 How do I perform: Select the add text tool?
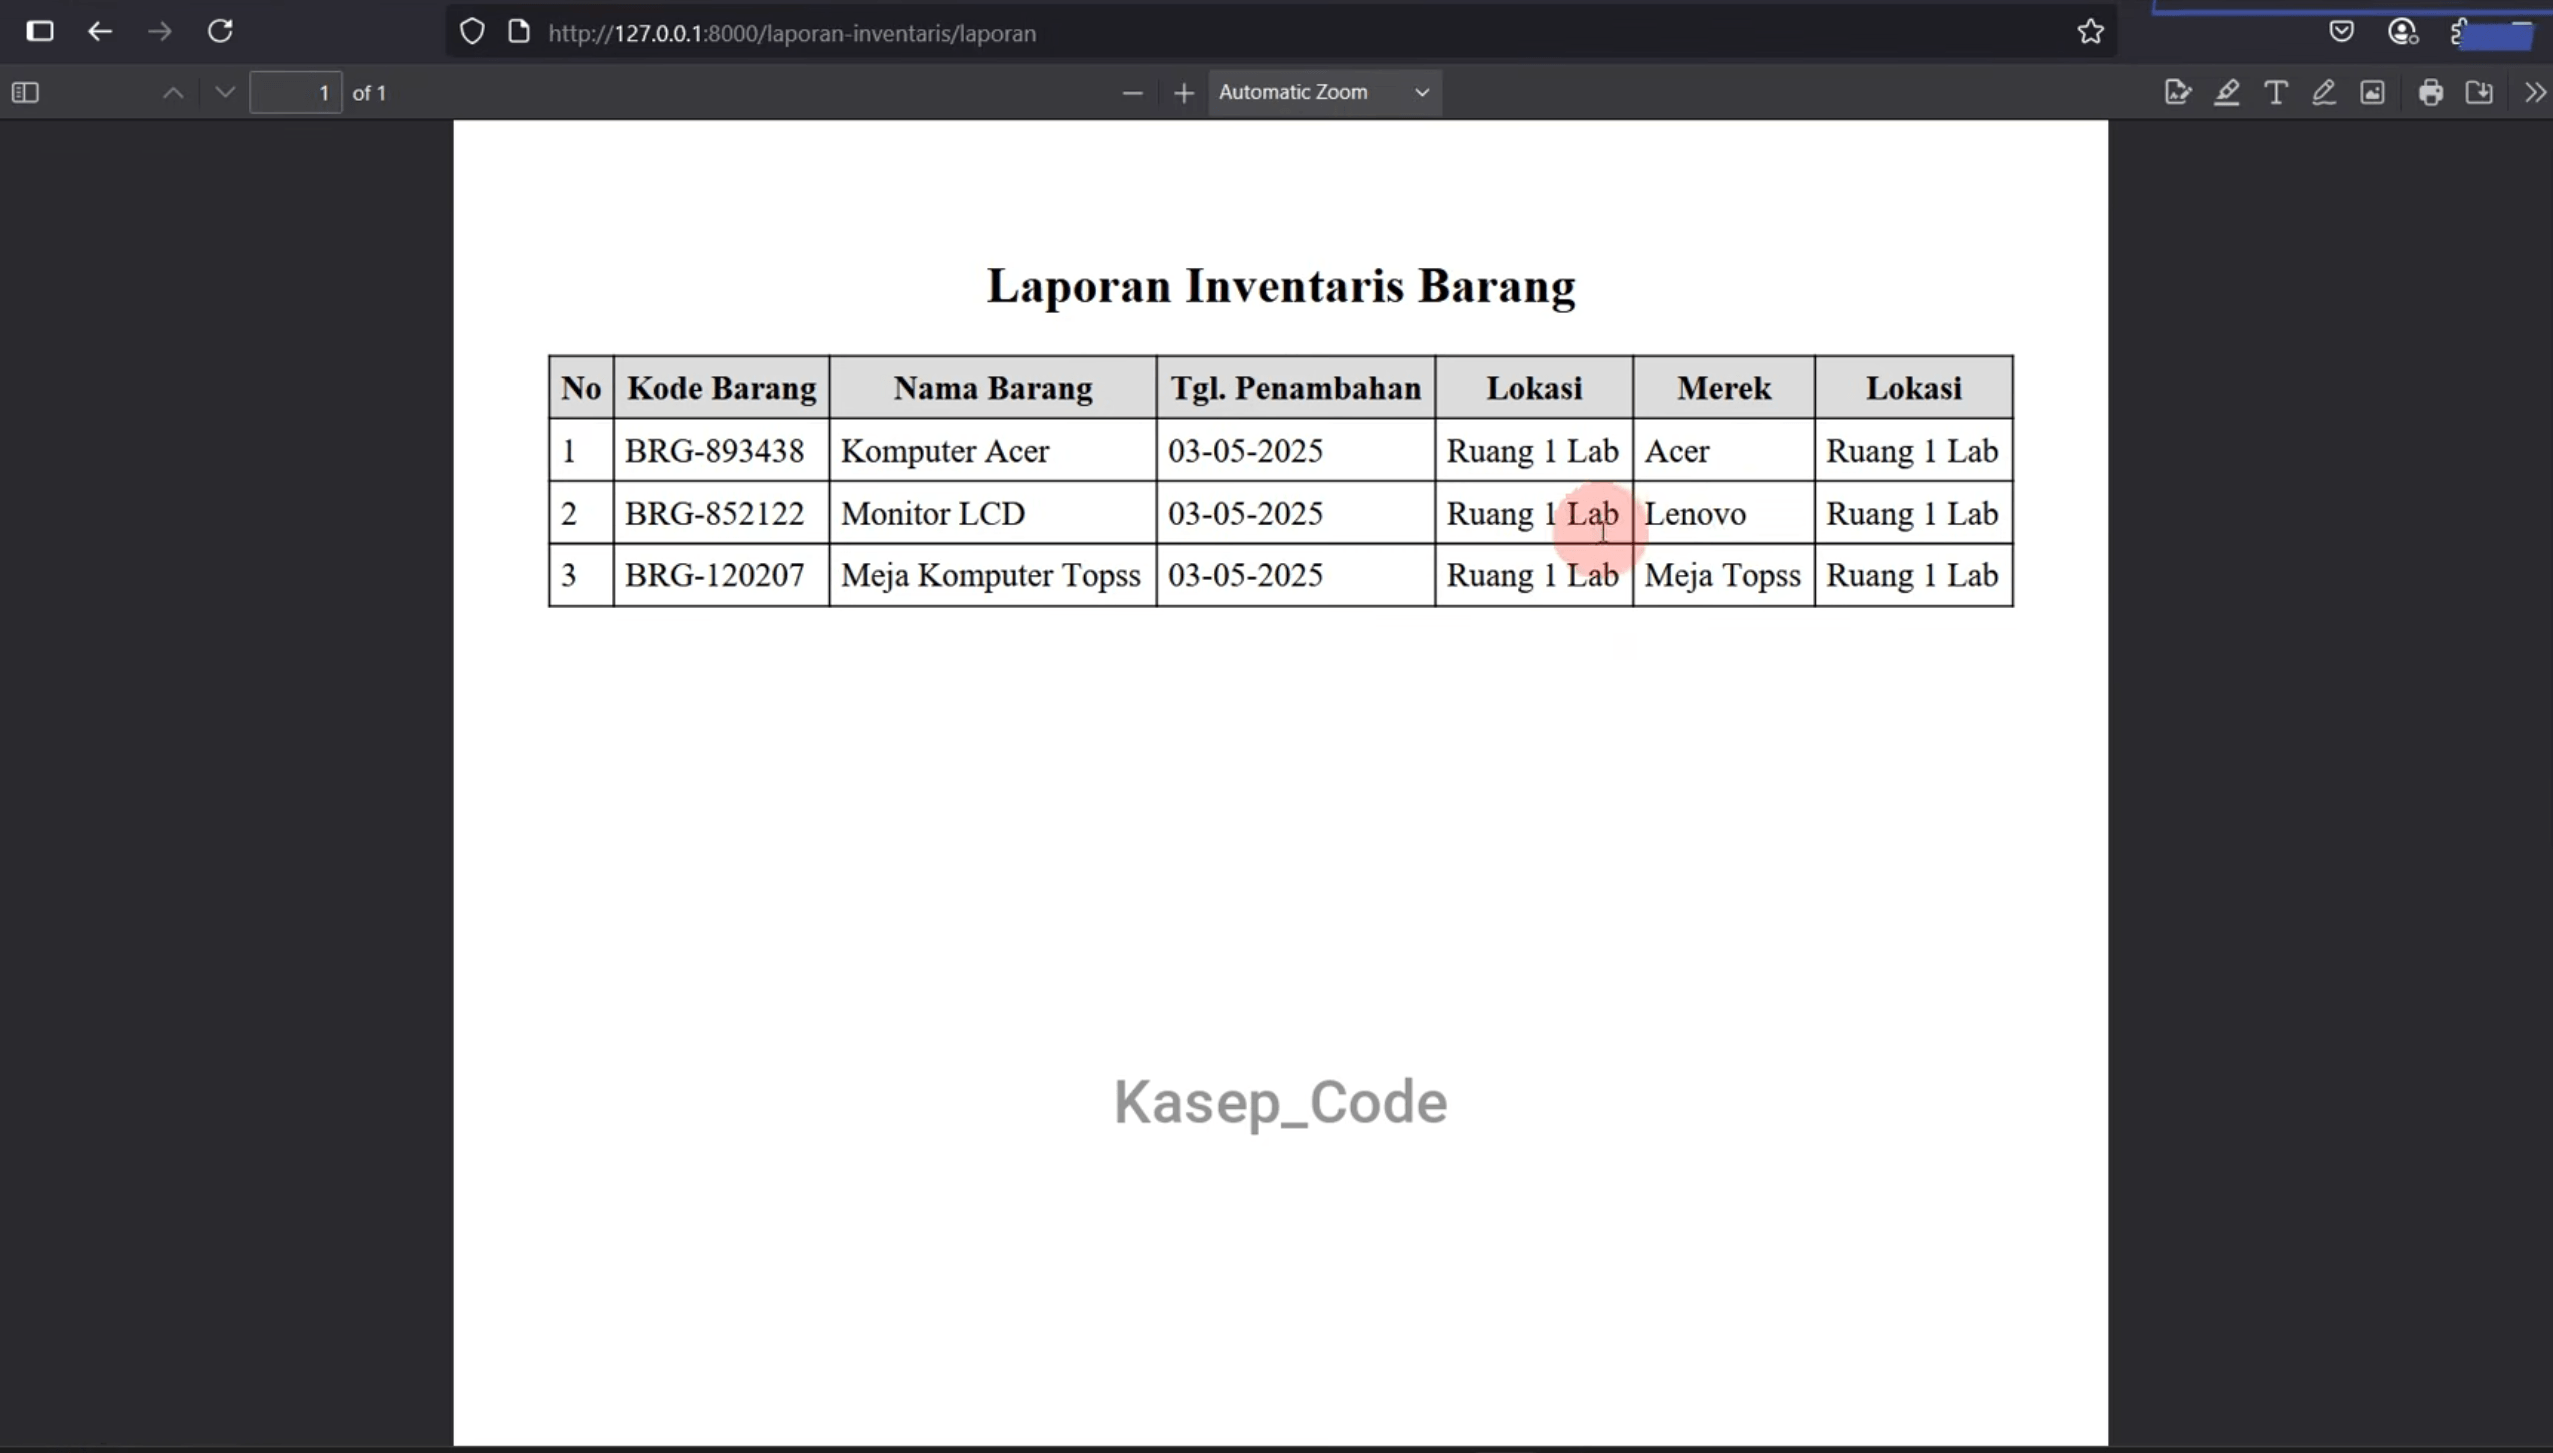(x=2276, y=93)
